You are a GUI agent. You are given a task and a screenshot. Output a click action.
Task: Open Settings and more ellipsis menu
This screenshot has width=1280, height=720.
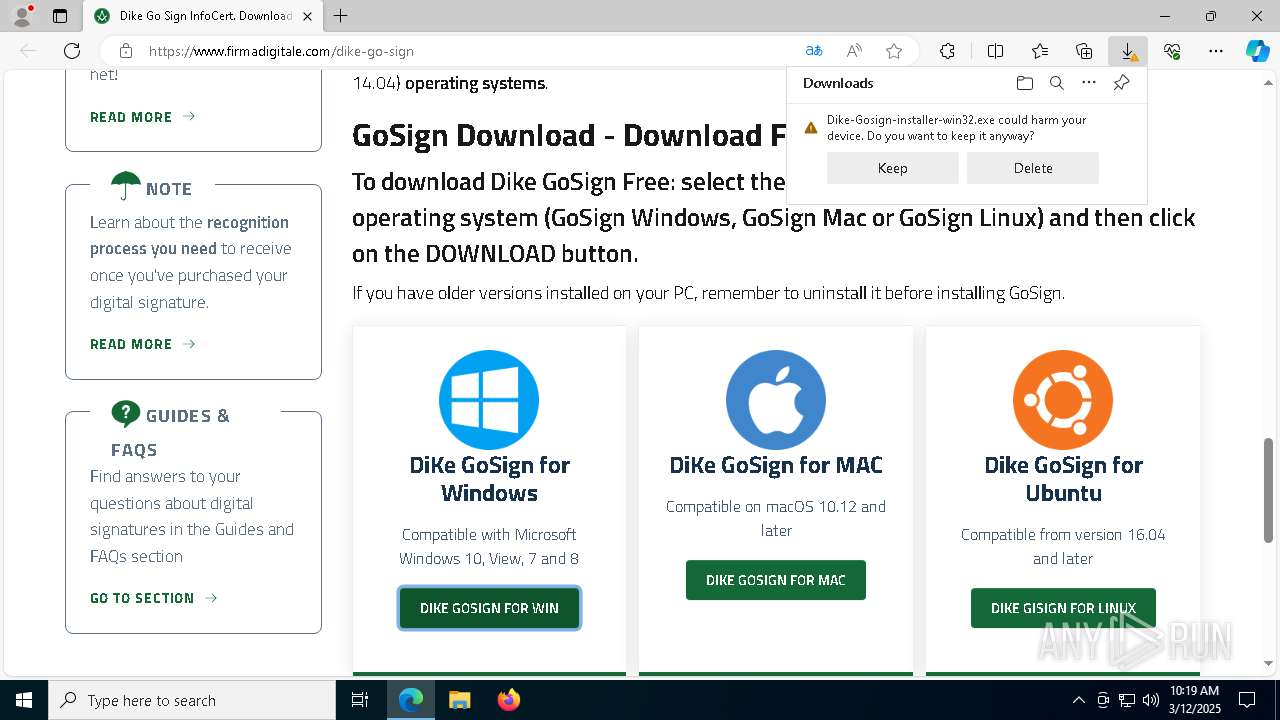1216,51
